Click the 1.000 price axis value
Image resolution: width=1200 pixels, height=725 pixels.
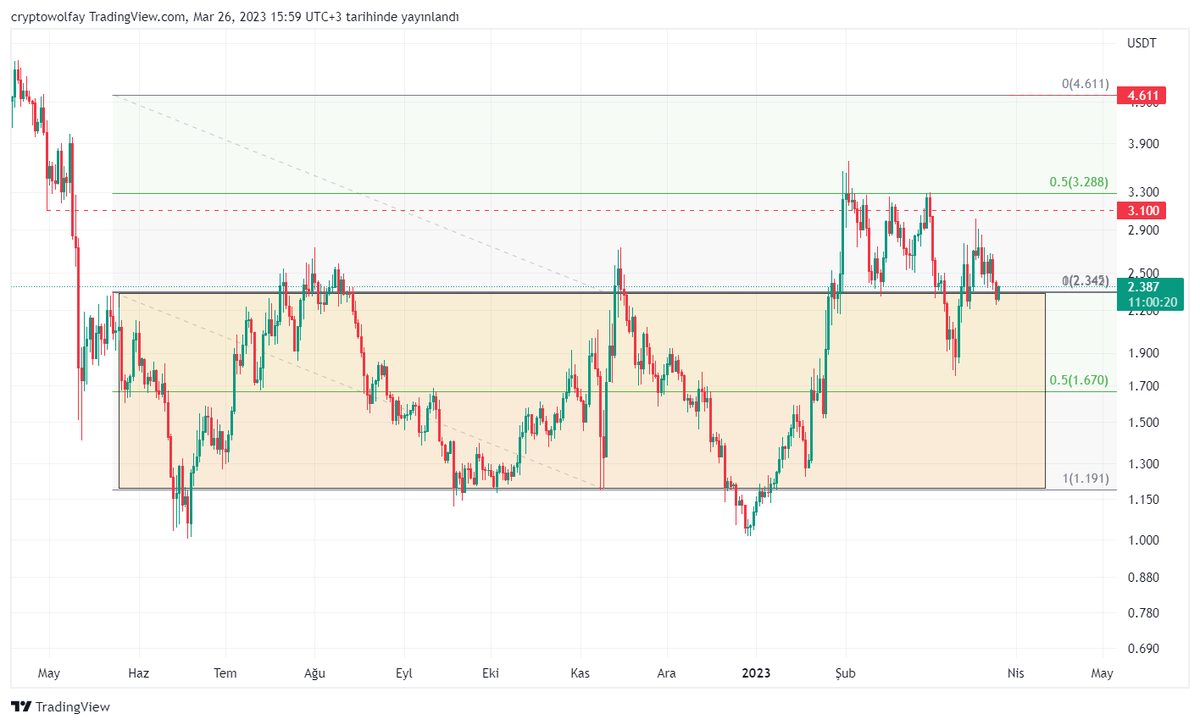[x=1143, y=541]
